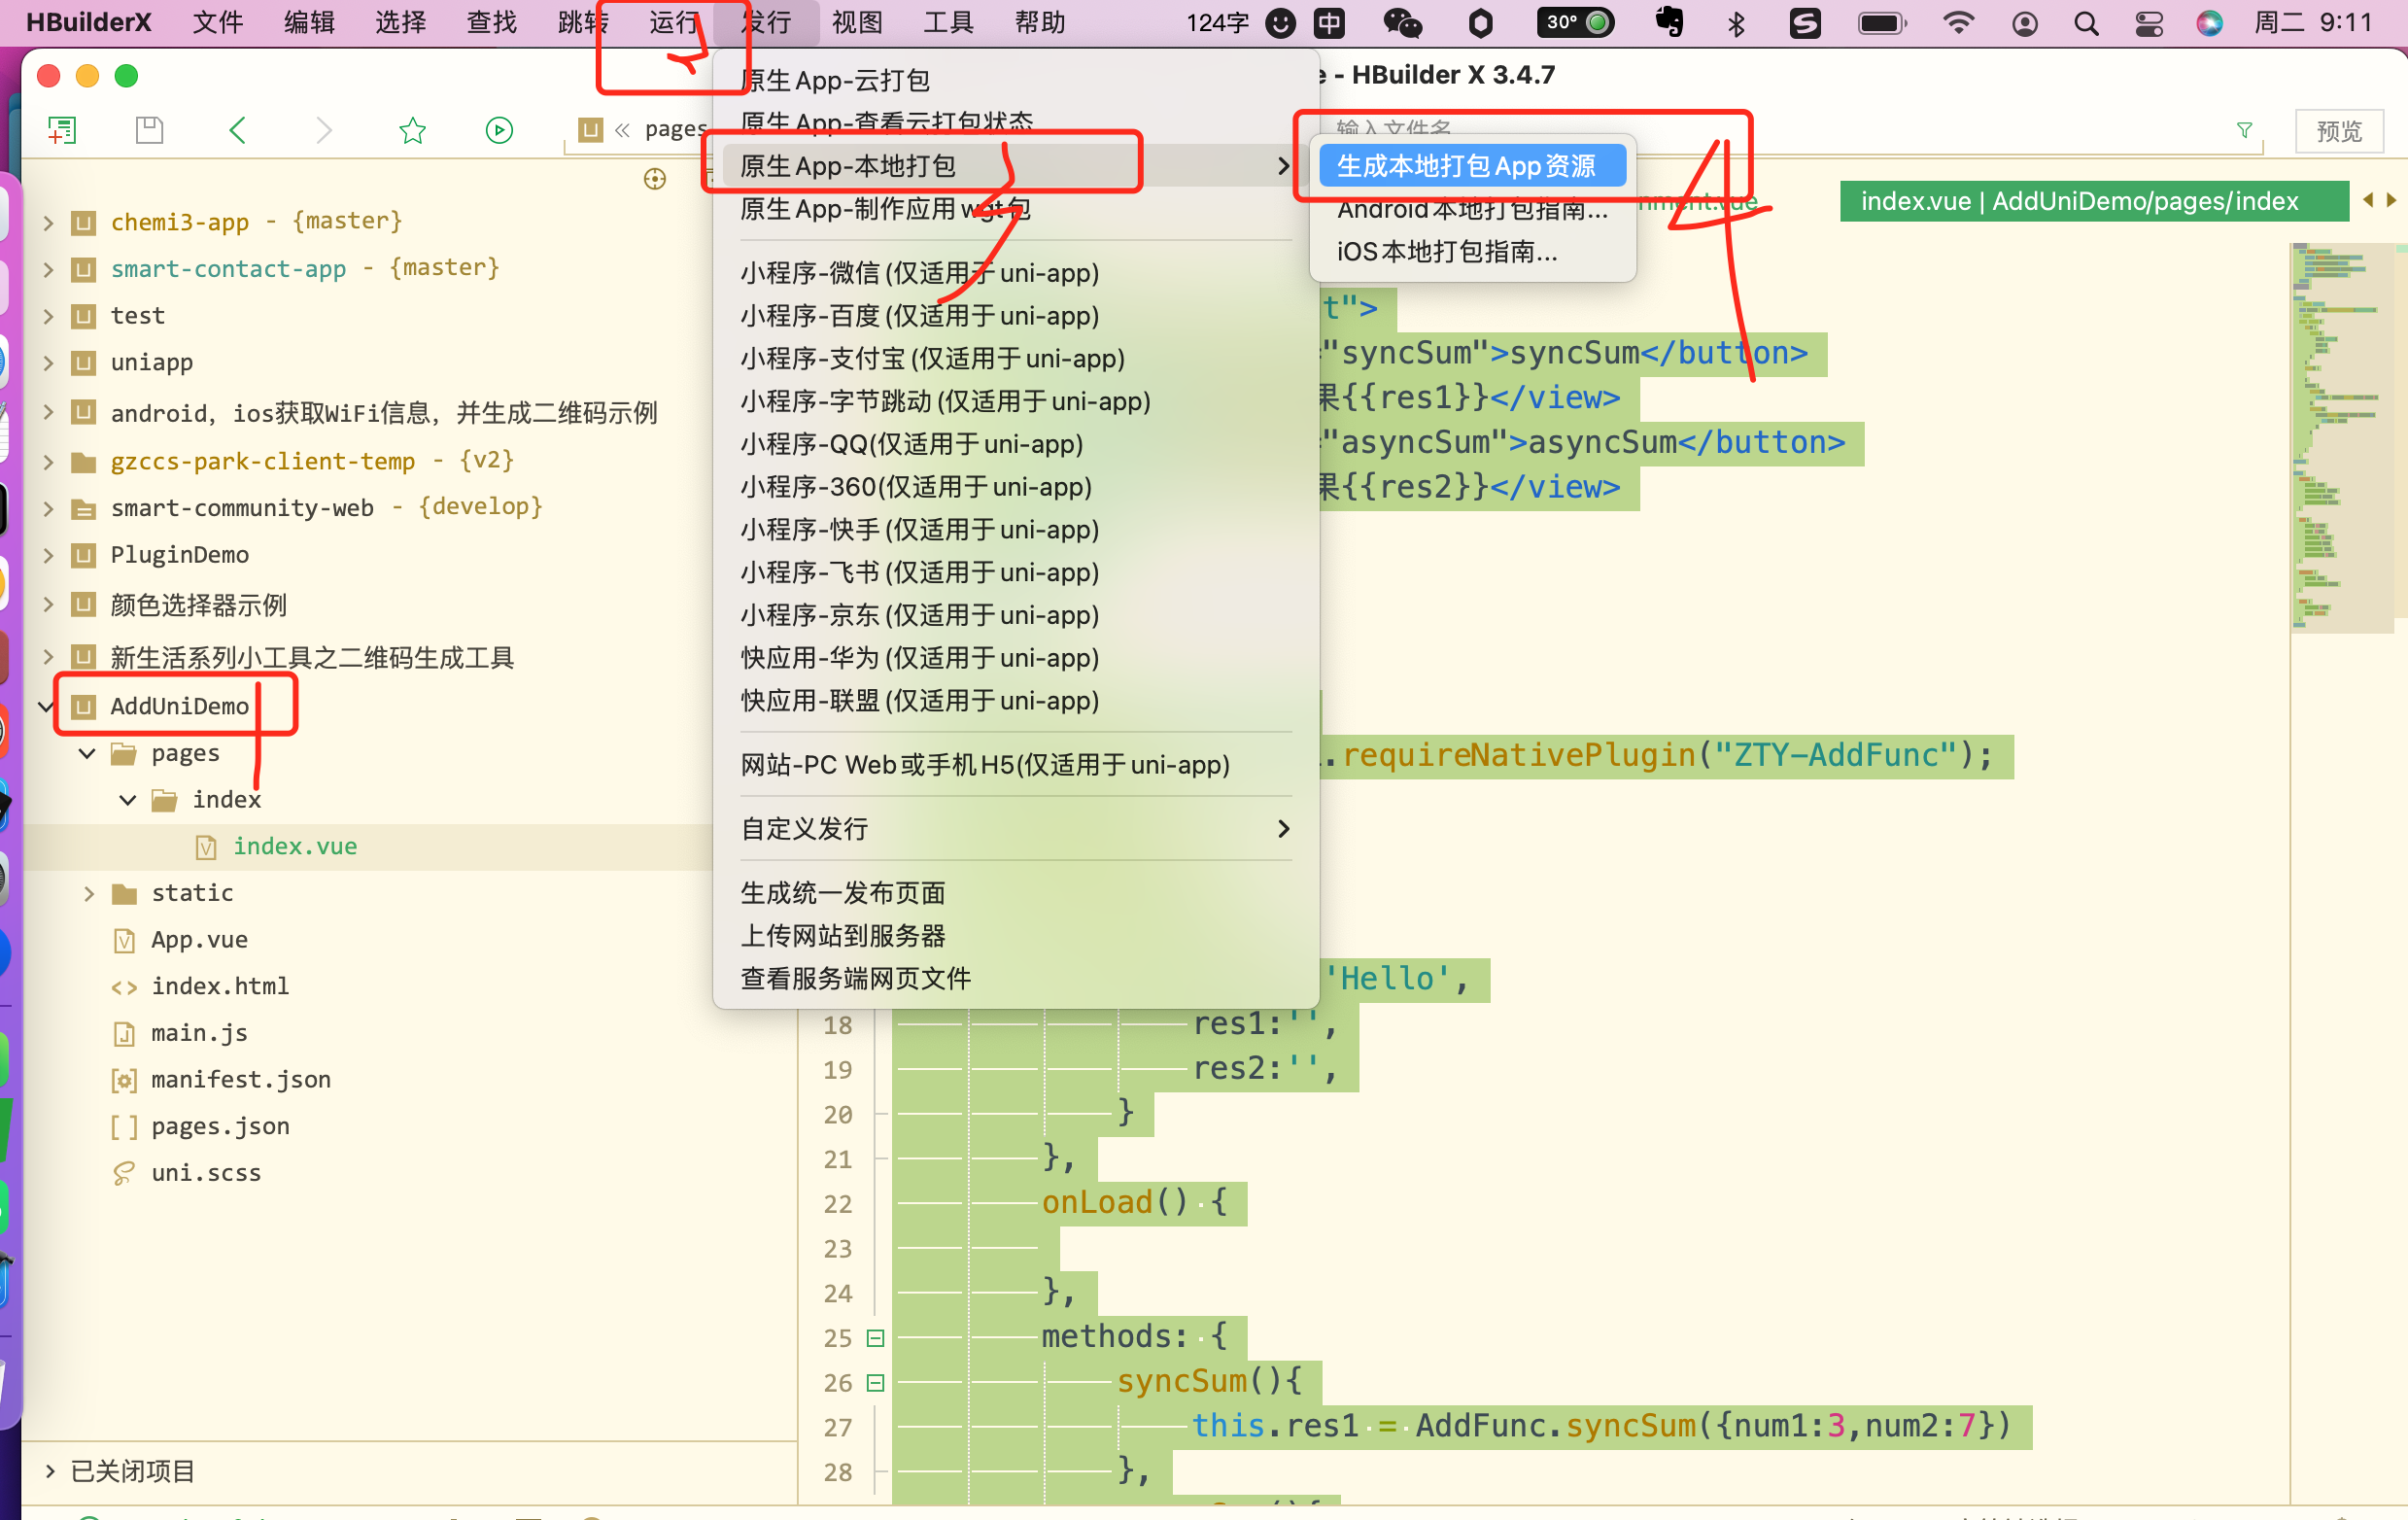Collapse the pages folder
The height and width of the screenshot is (1520, 2408).
click(x=87, y=753)
